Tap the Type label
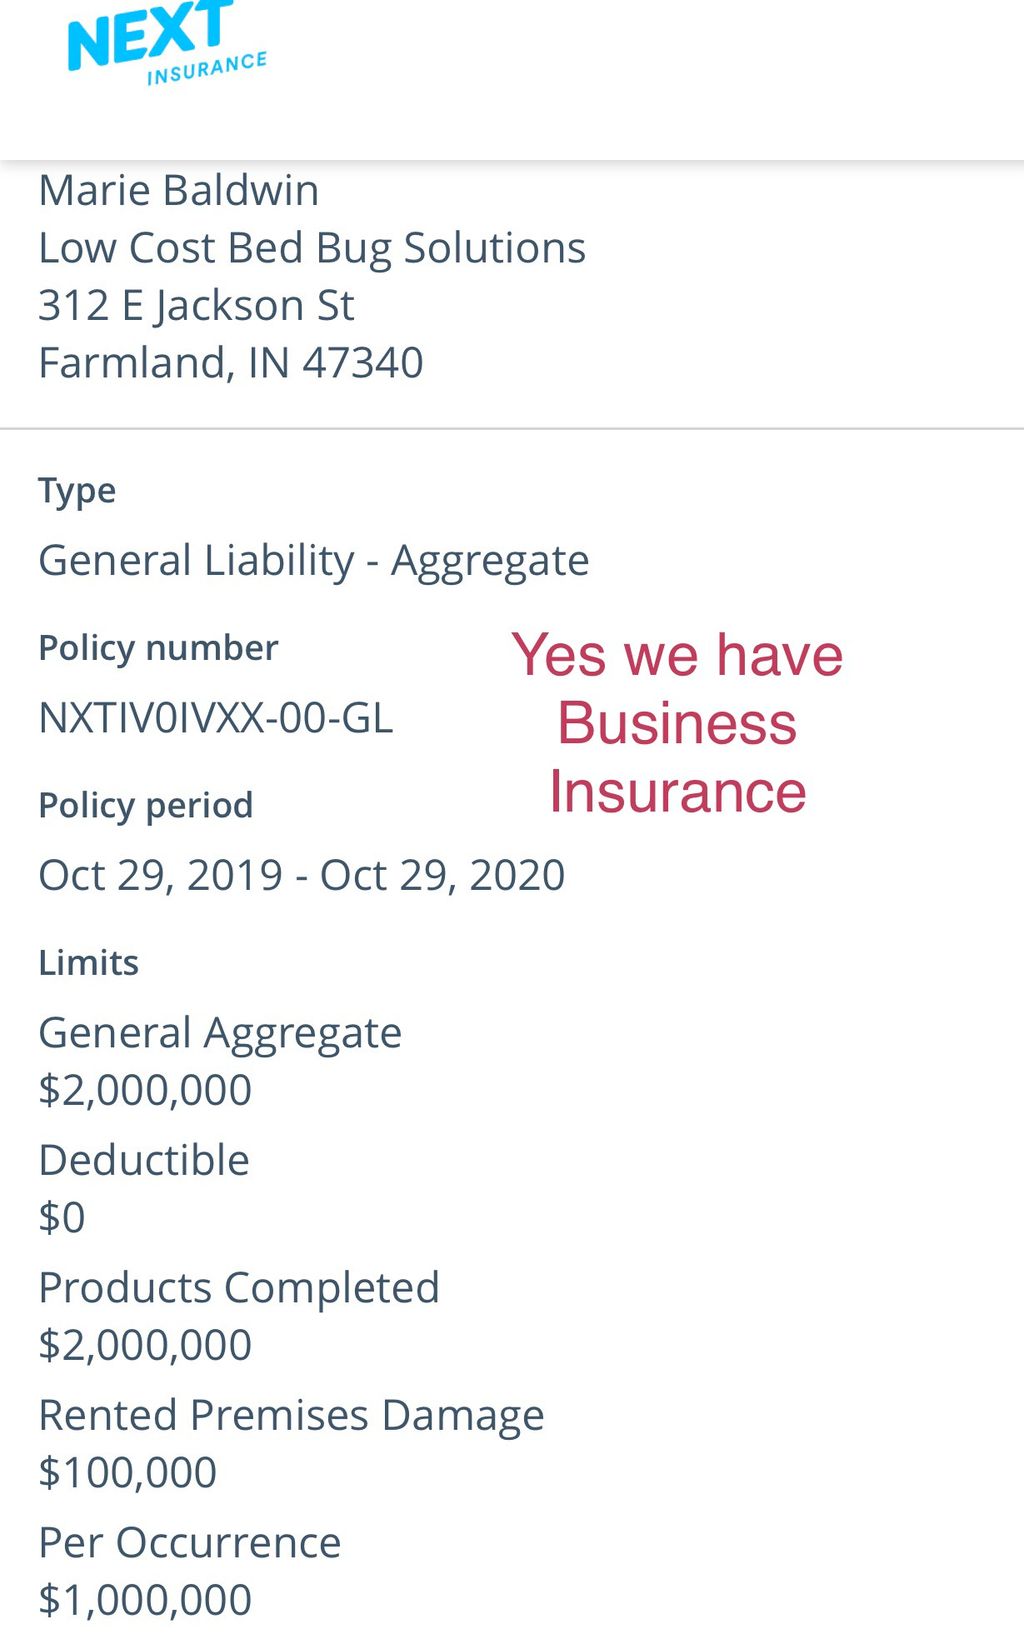Screen dimensions: 1024x1634 [x=77, y=491]
